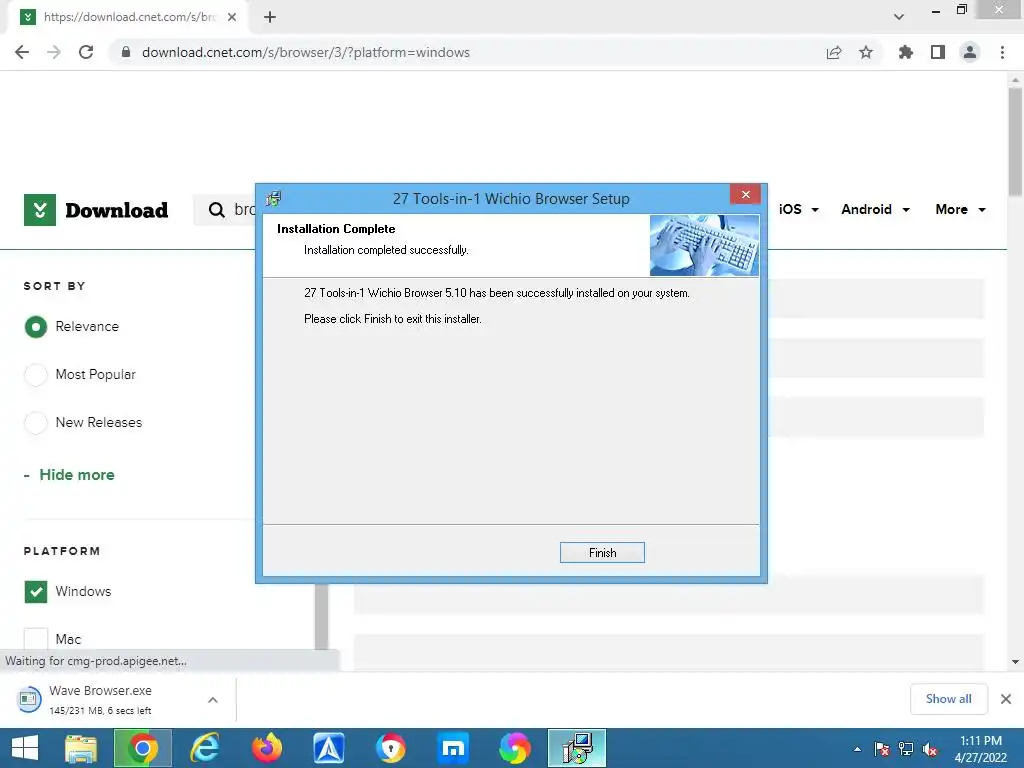Uncheck the Windows platform checkbox

(x=36, y=592)
